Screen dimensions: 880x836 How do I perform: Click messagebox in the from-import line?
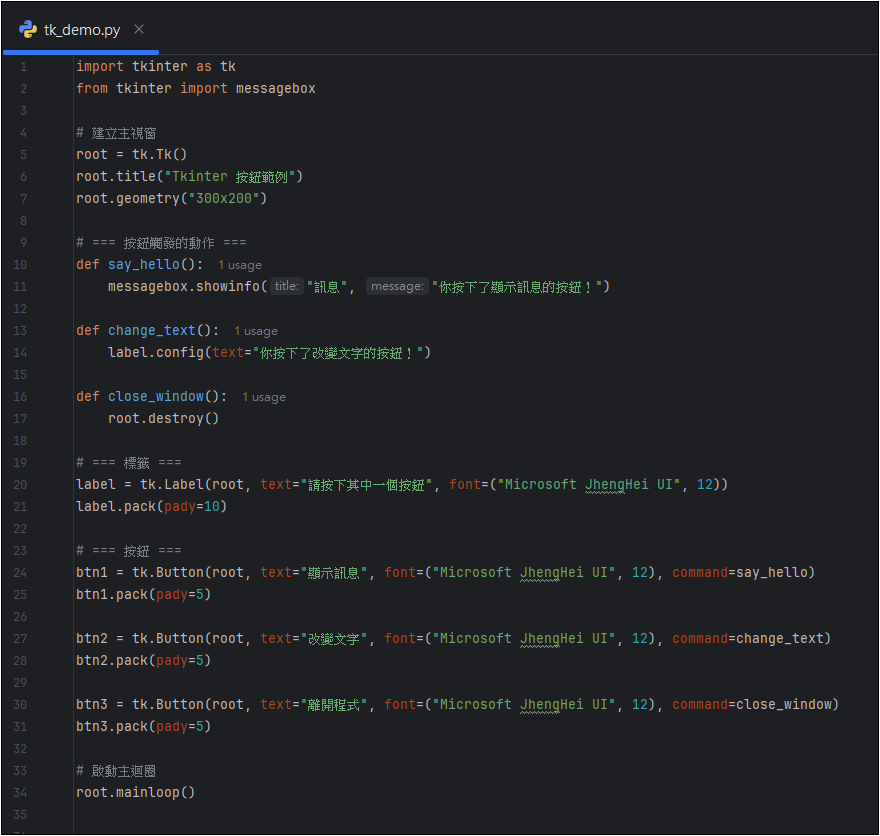(x=275, y=89)
